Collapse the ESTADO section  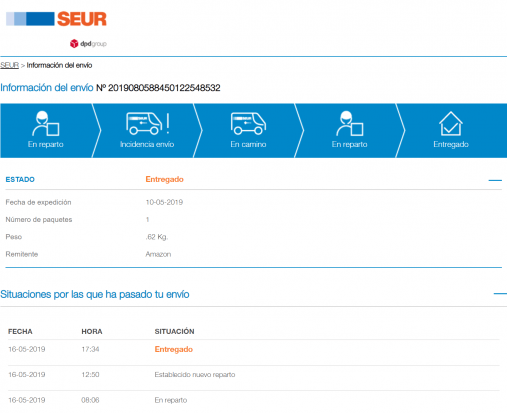[495, 180]
